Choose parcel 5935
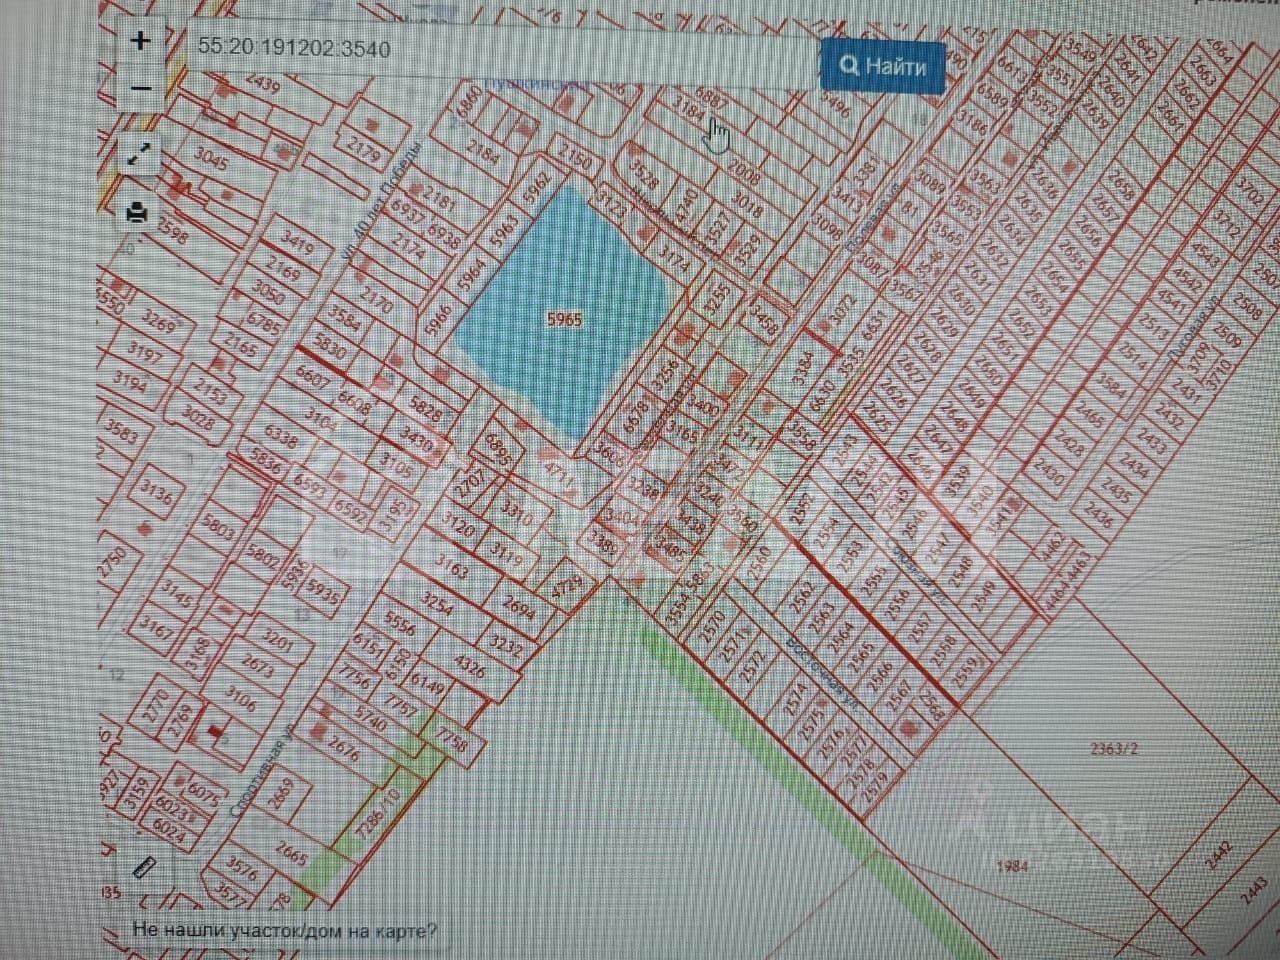 [x=322, y=590]
